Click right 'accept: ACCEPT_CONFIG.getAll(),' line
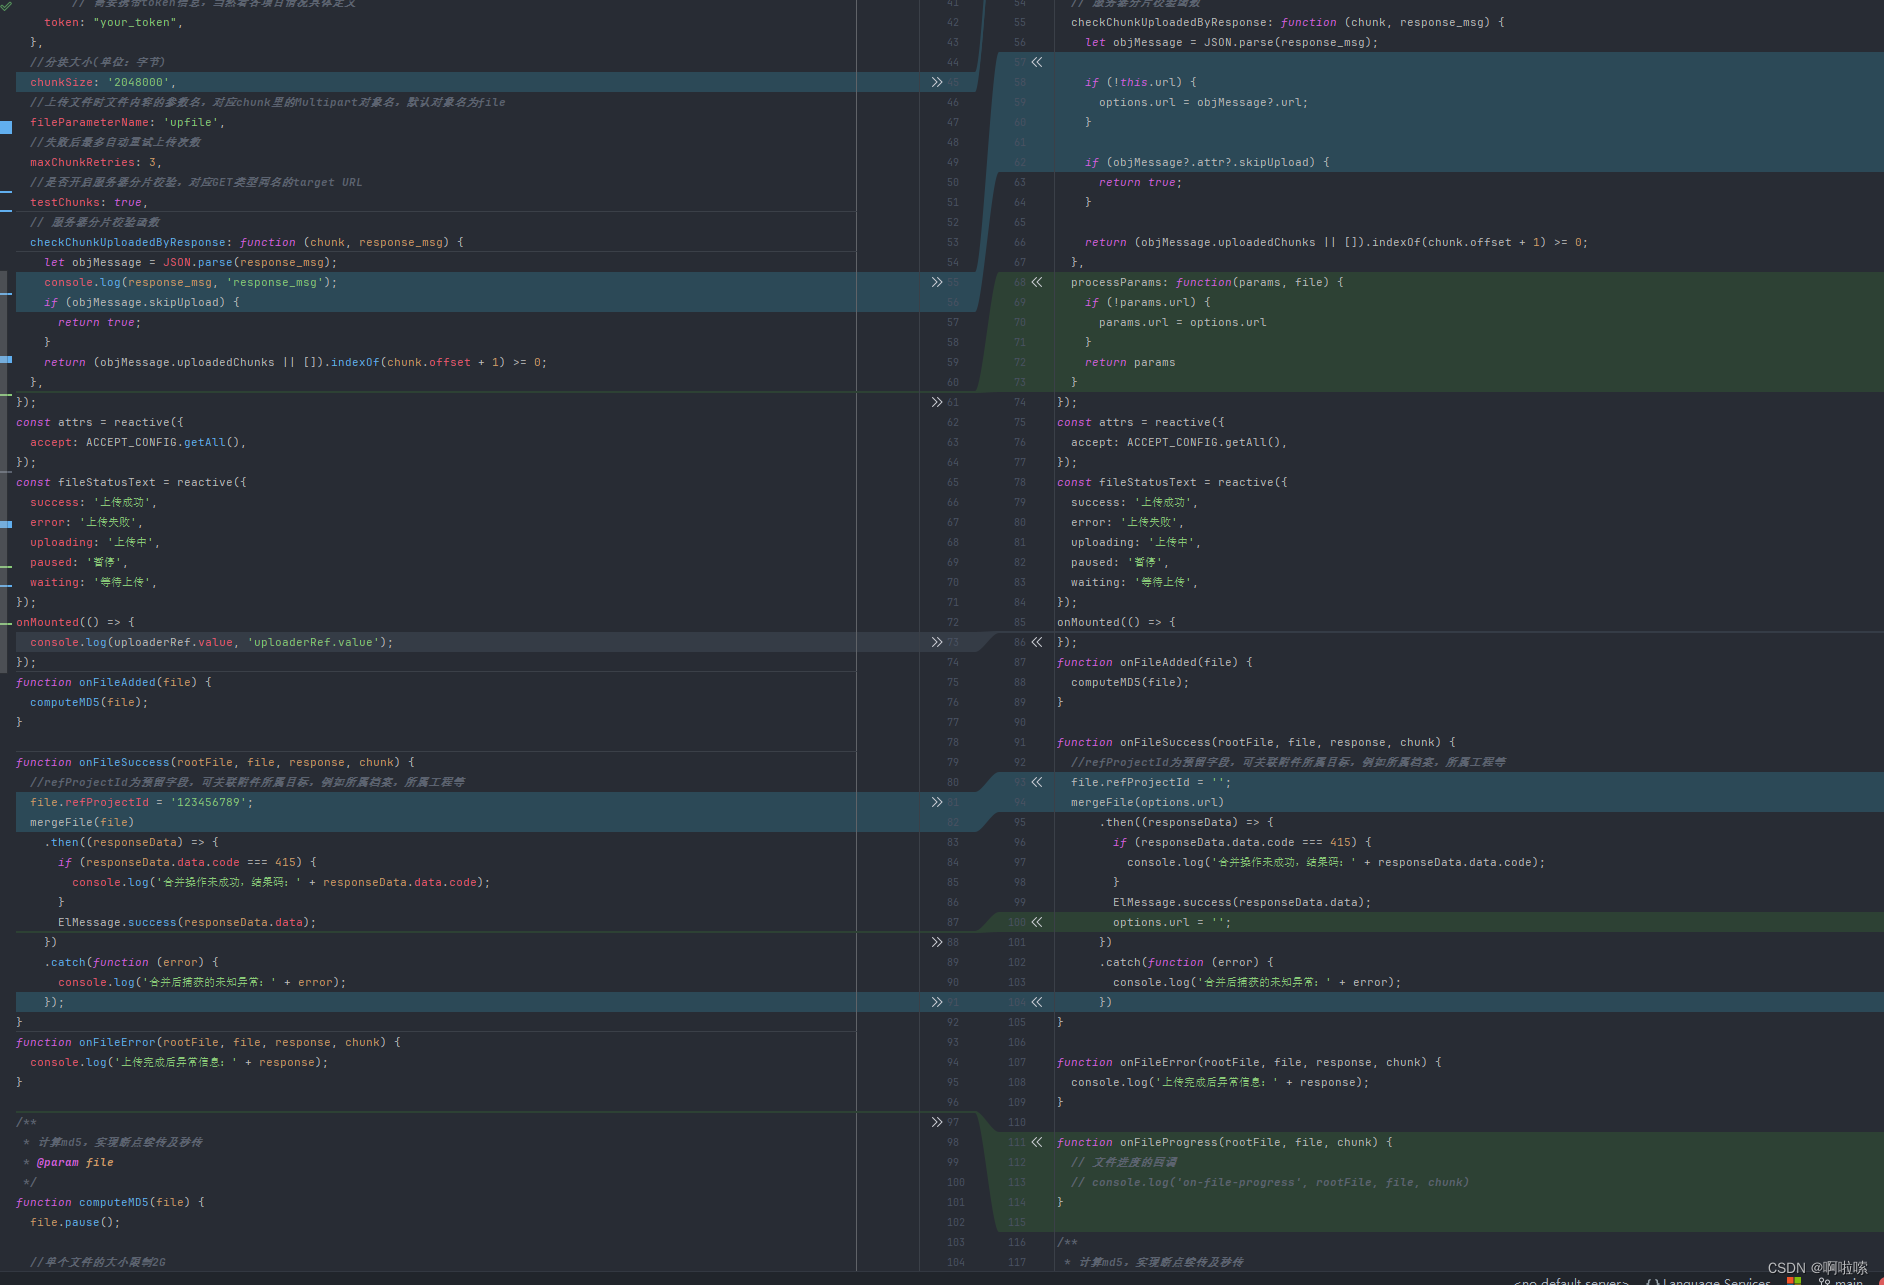The width and height of the screenshot is (1884, 1285). (x=1179, y=442)
